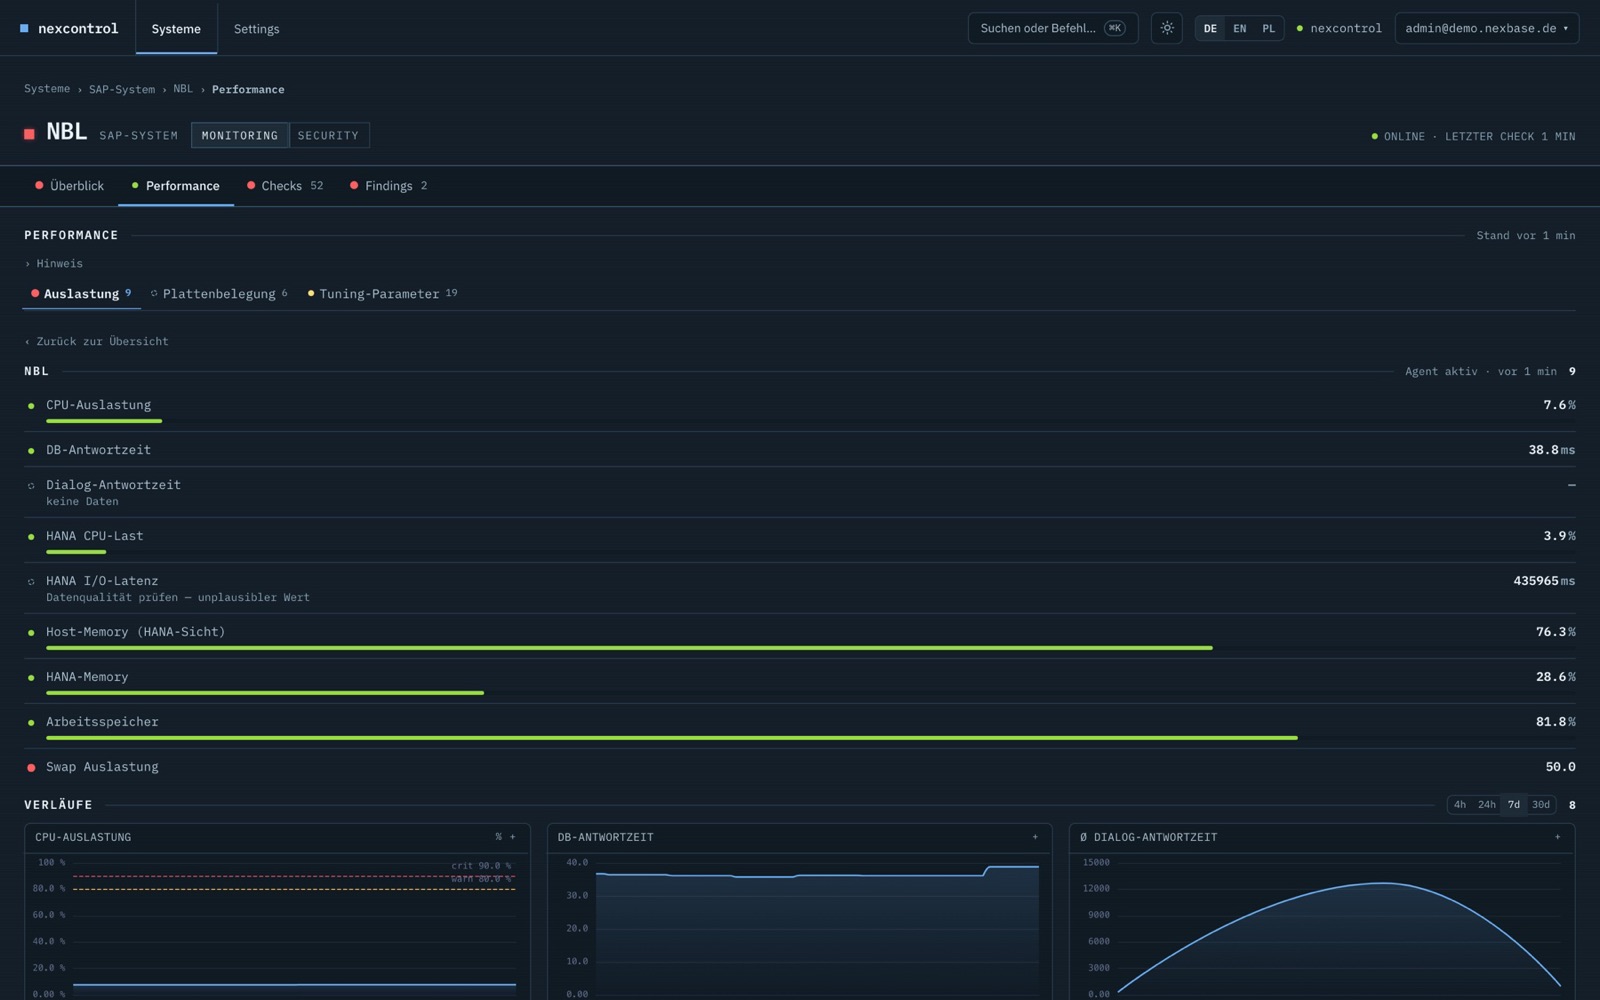Image resolution: width=1600 pixels, height=1000 pixels.
Task: Set chart range to 7d
Action: coord(1514,805)
